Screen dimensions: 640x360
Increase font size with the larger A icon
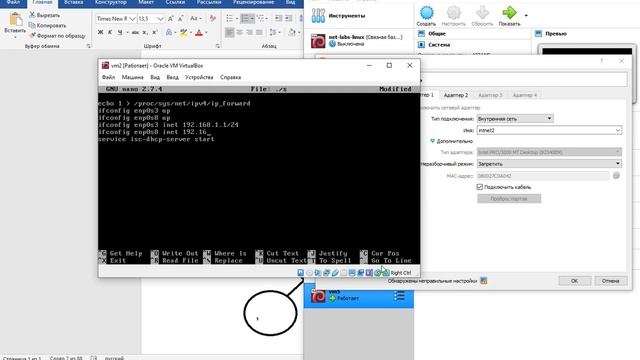click(x=171, y=19)
